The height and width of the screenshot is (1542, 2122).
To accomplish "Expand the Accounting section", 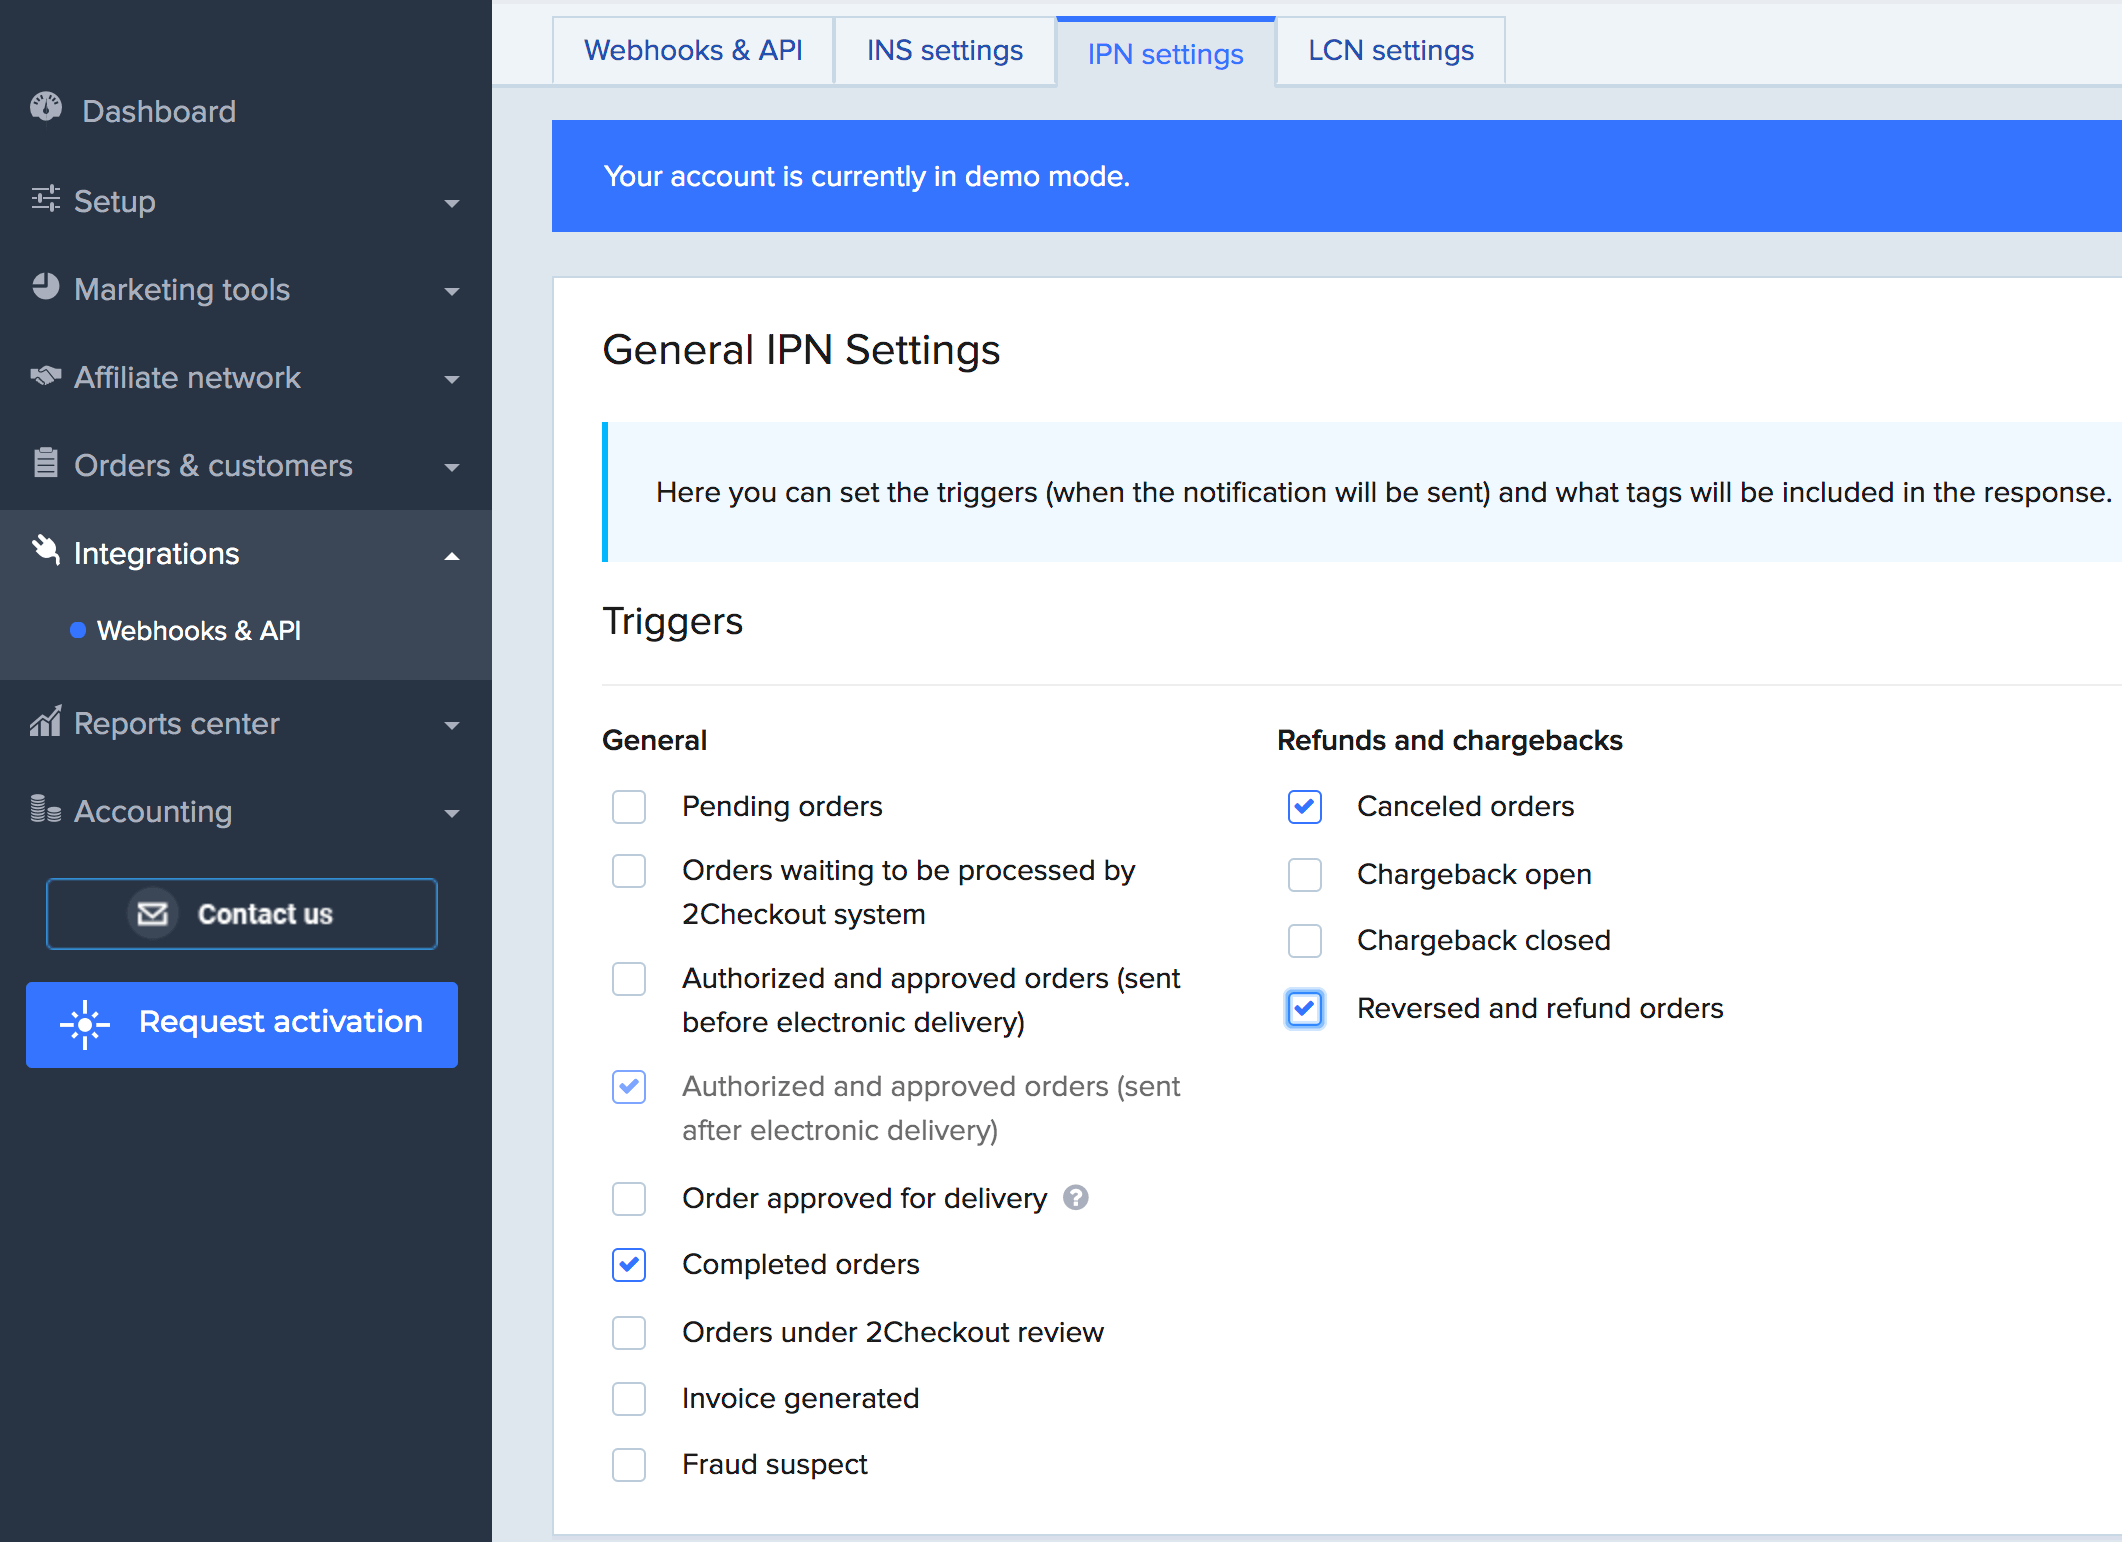I will 452,812.
